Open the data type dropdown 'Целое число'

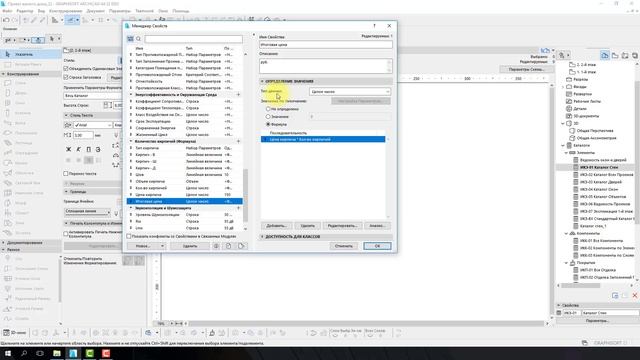pyautogui.click(x=350, y=92)
